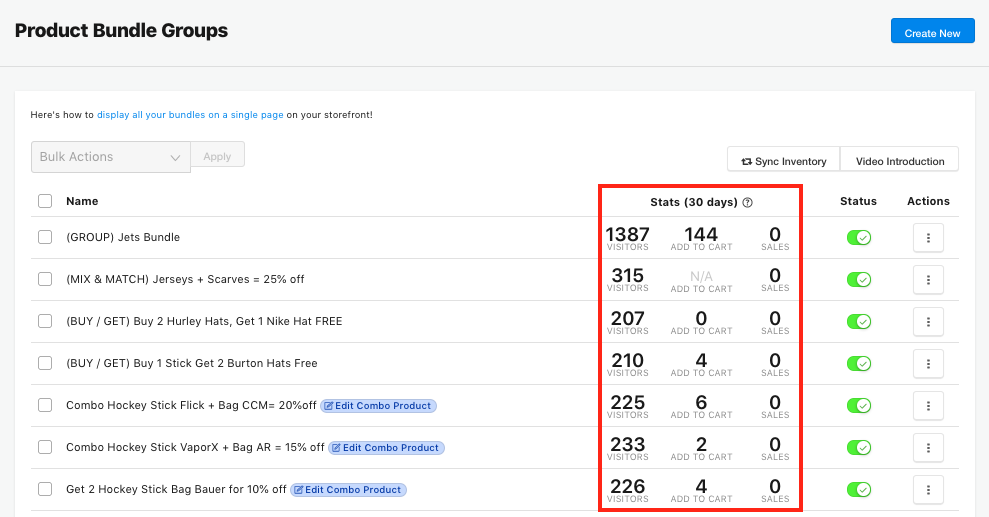Edit Combo Product for Stick Flick + Bag CCM
Image resolution: width=989 pixels, height=517 pixels.
coord(378,406)
